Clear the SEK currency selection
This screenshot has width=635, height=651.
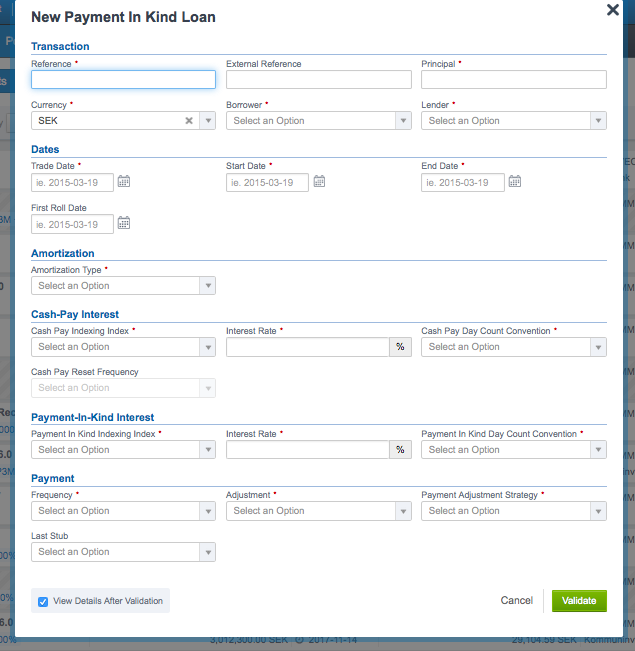pyautogui.click(x=189, y=121)
